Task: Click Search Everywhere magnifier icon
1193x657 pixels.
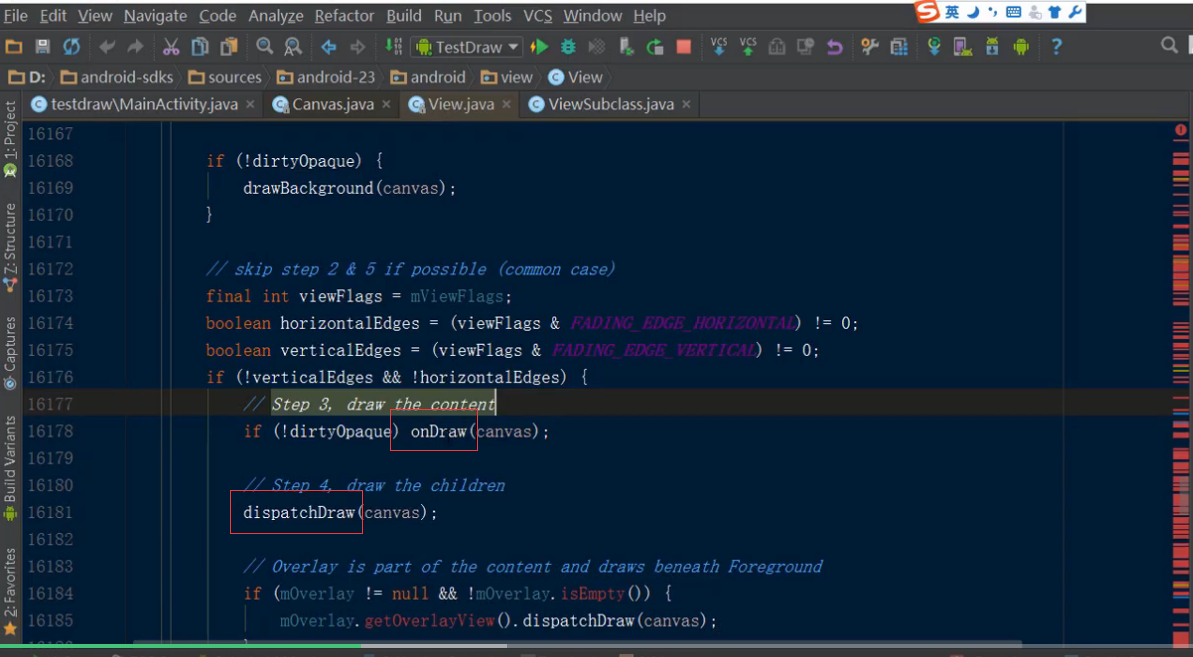Action: click(1169, 46)
